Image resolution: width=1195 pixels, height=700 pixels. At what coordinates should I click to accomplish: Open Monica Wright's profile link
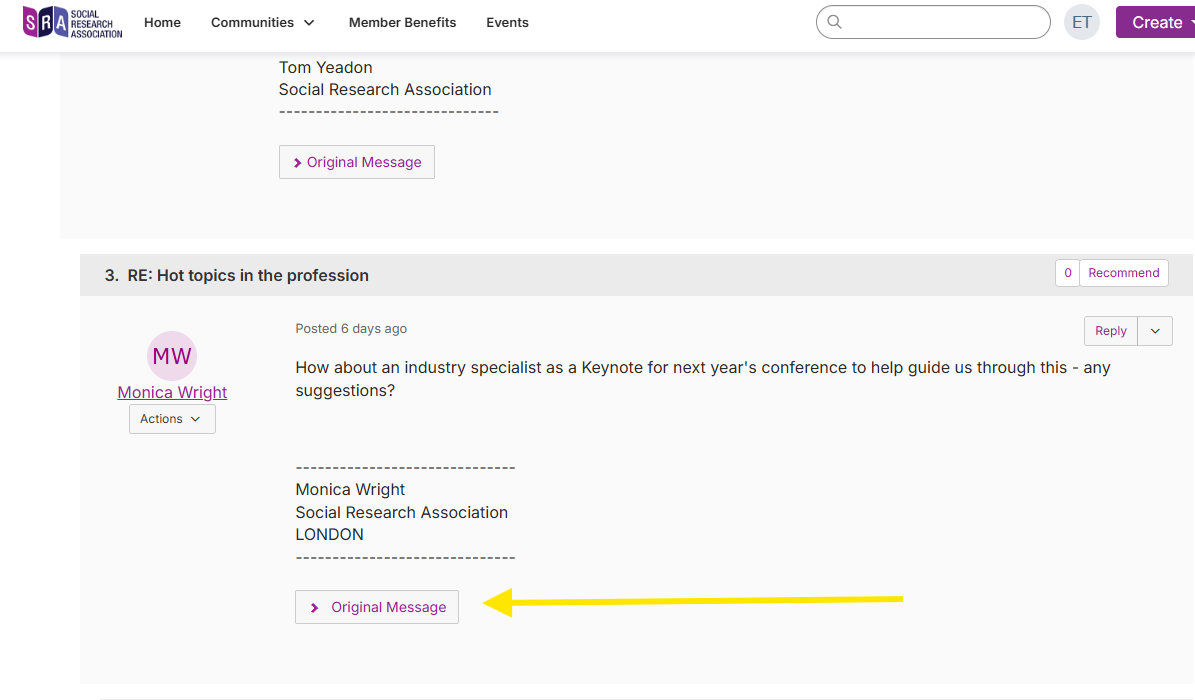172,392
